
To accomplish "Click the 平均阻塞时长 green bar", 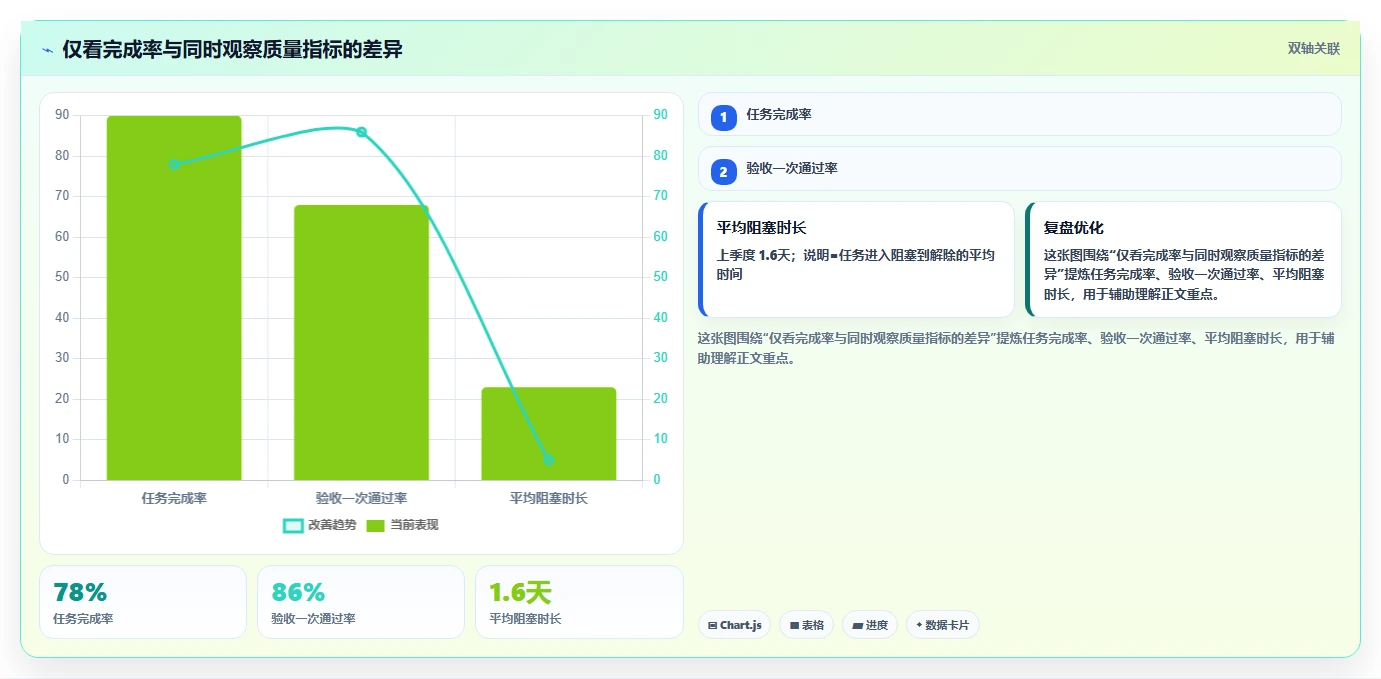I will 548,434.
